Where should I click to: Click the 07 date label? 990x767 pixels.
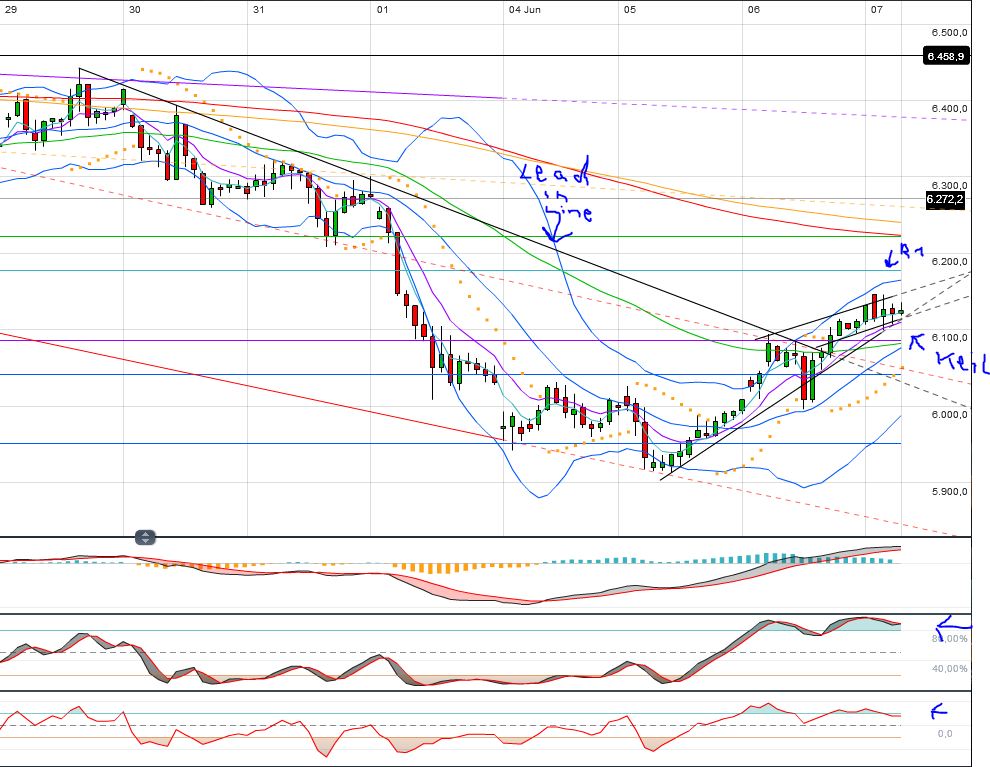click(x=876, y=9)
